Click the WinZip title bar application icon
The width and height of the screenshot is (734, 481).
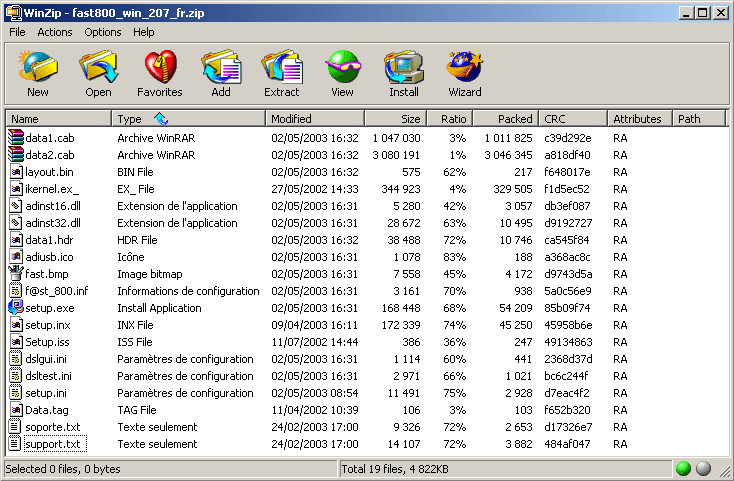[13, 13]
